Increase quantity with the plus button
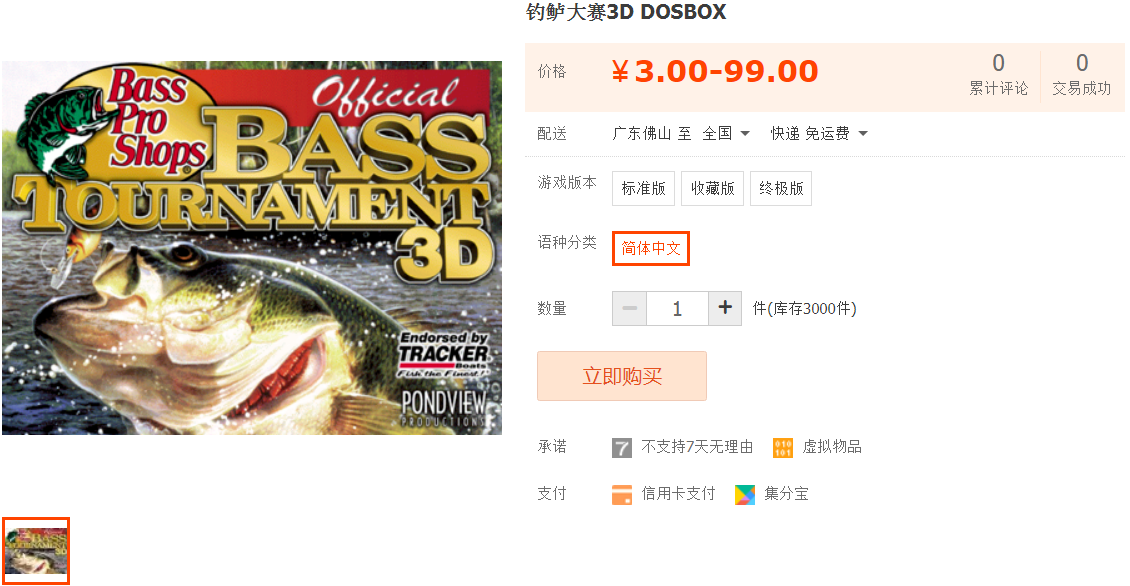 [x=725, y=308]
